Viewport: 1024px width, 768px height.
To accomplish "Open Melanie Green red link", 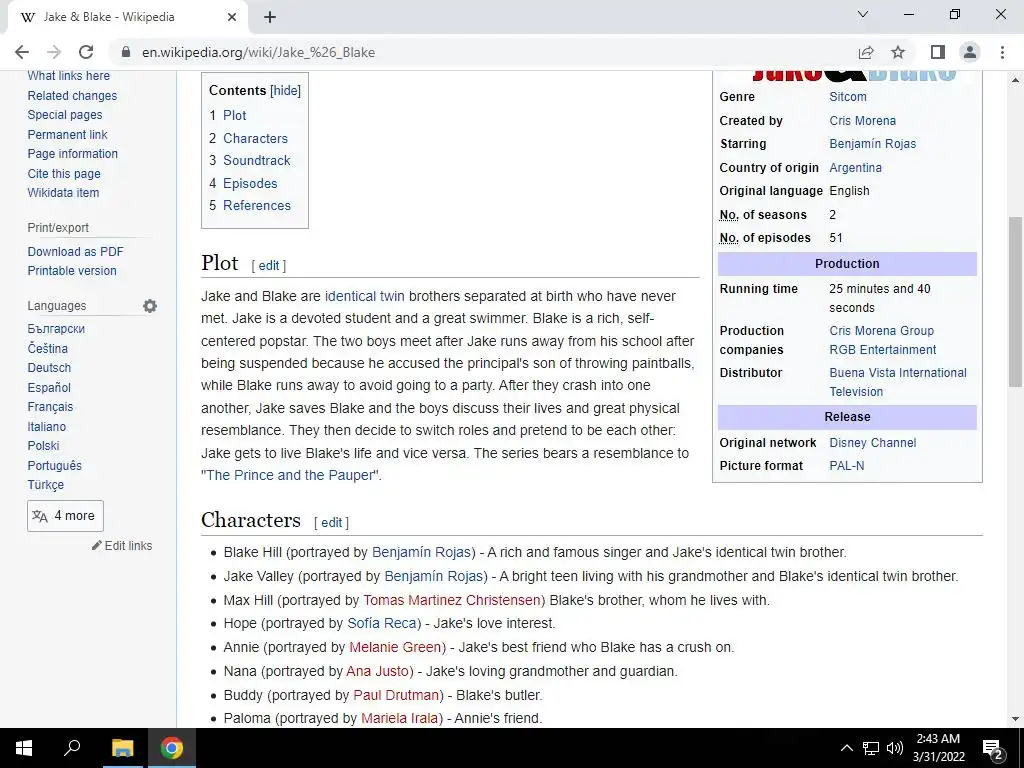I will tap(395, 648).
